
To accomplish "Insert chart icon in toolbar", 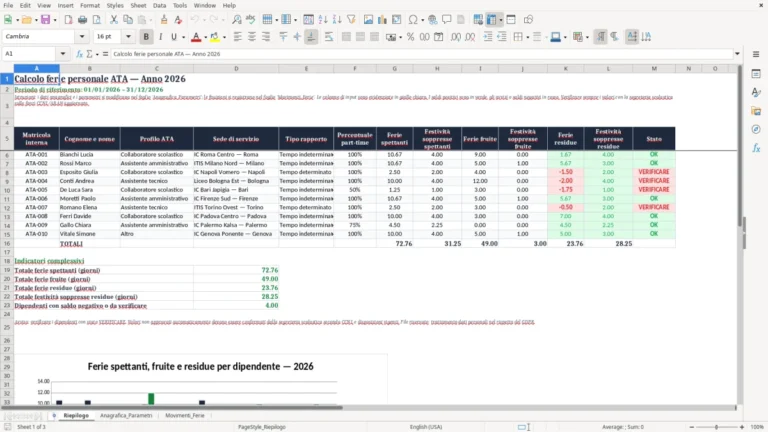I will click(x=383, y=20).
